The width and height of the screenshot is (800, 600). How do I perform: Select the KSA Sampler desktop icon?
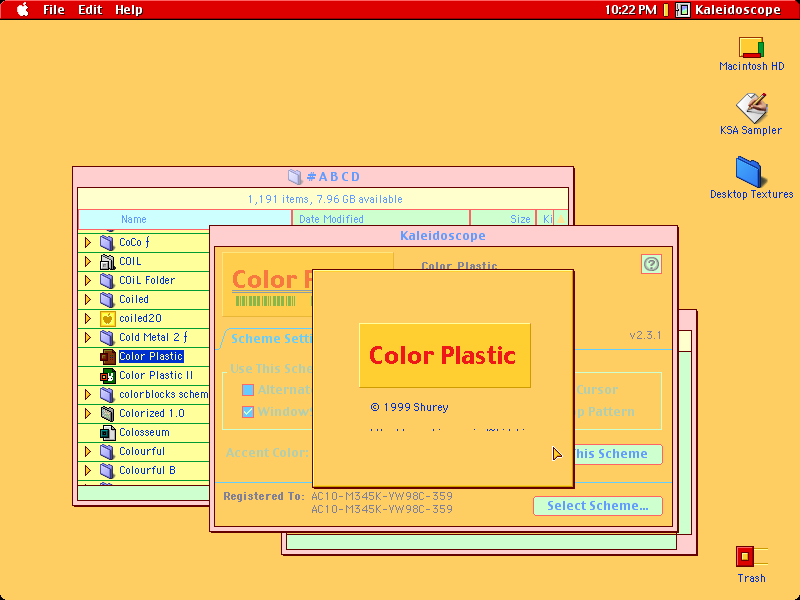[751, 107]
